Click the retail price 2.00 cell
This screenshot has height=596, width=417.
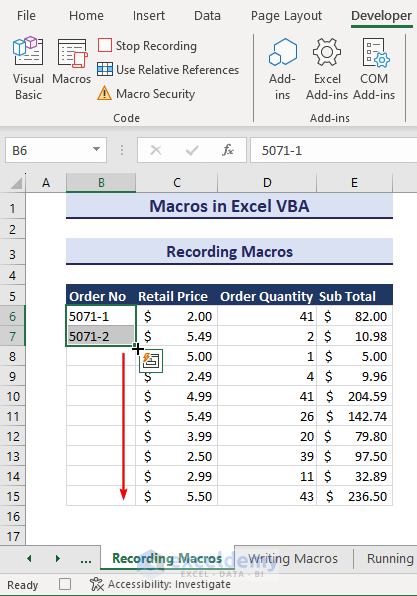176,316
